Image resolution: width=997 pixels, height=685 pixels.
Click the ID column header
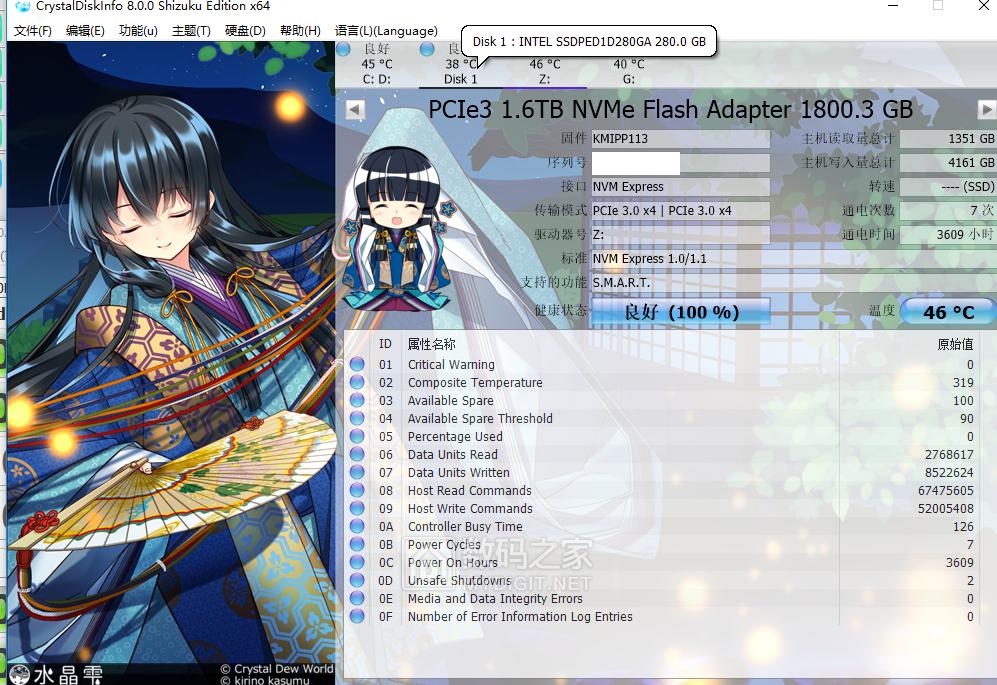[x=385, y=344]
